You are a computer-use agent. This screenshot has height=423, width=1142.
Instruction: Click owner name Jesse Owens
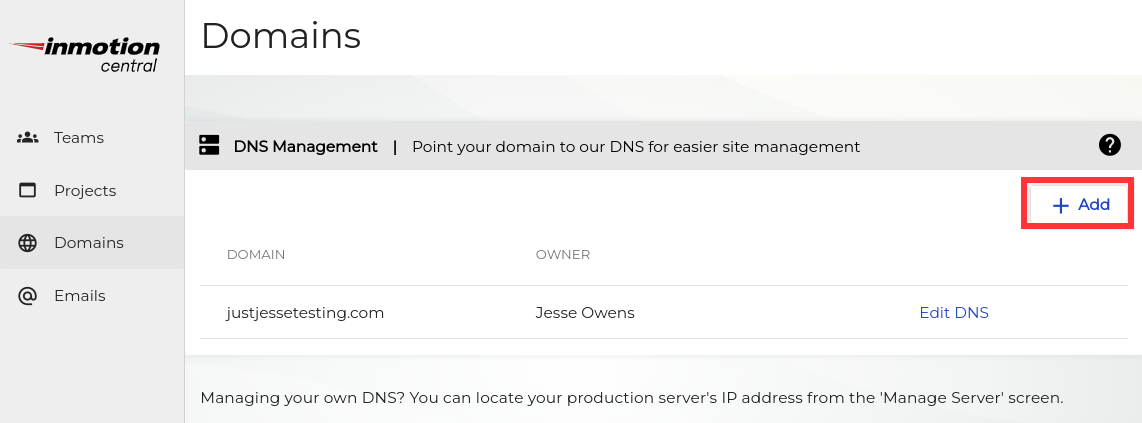pyautogui.click(x=585, y=313)
